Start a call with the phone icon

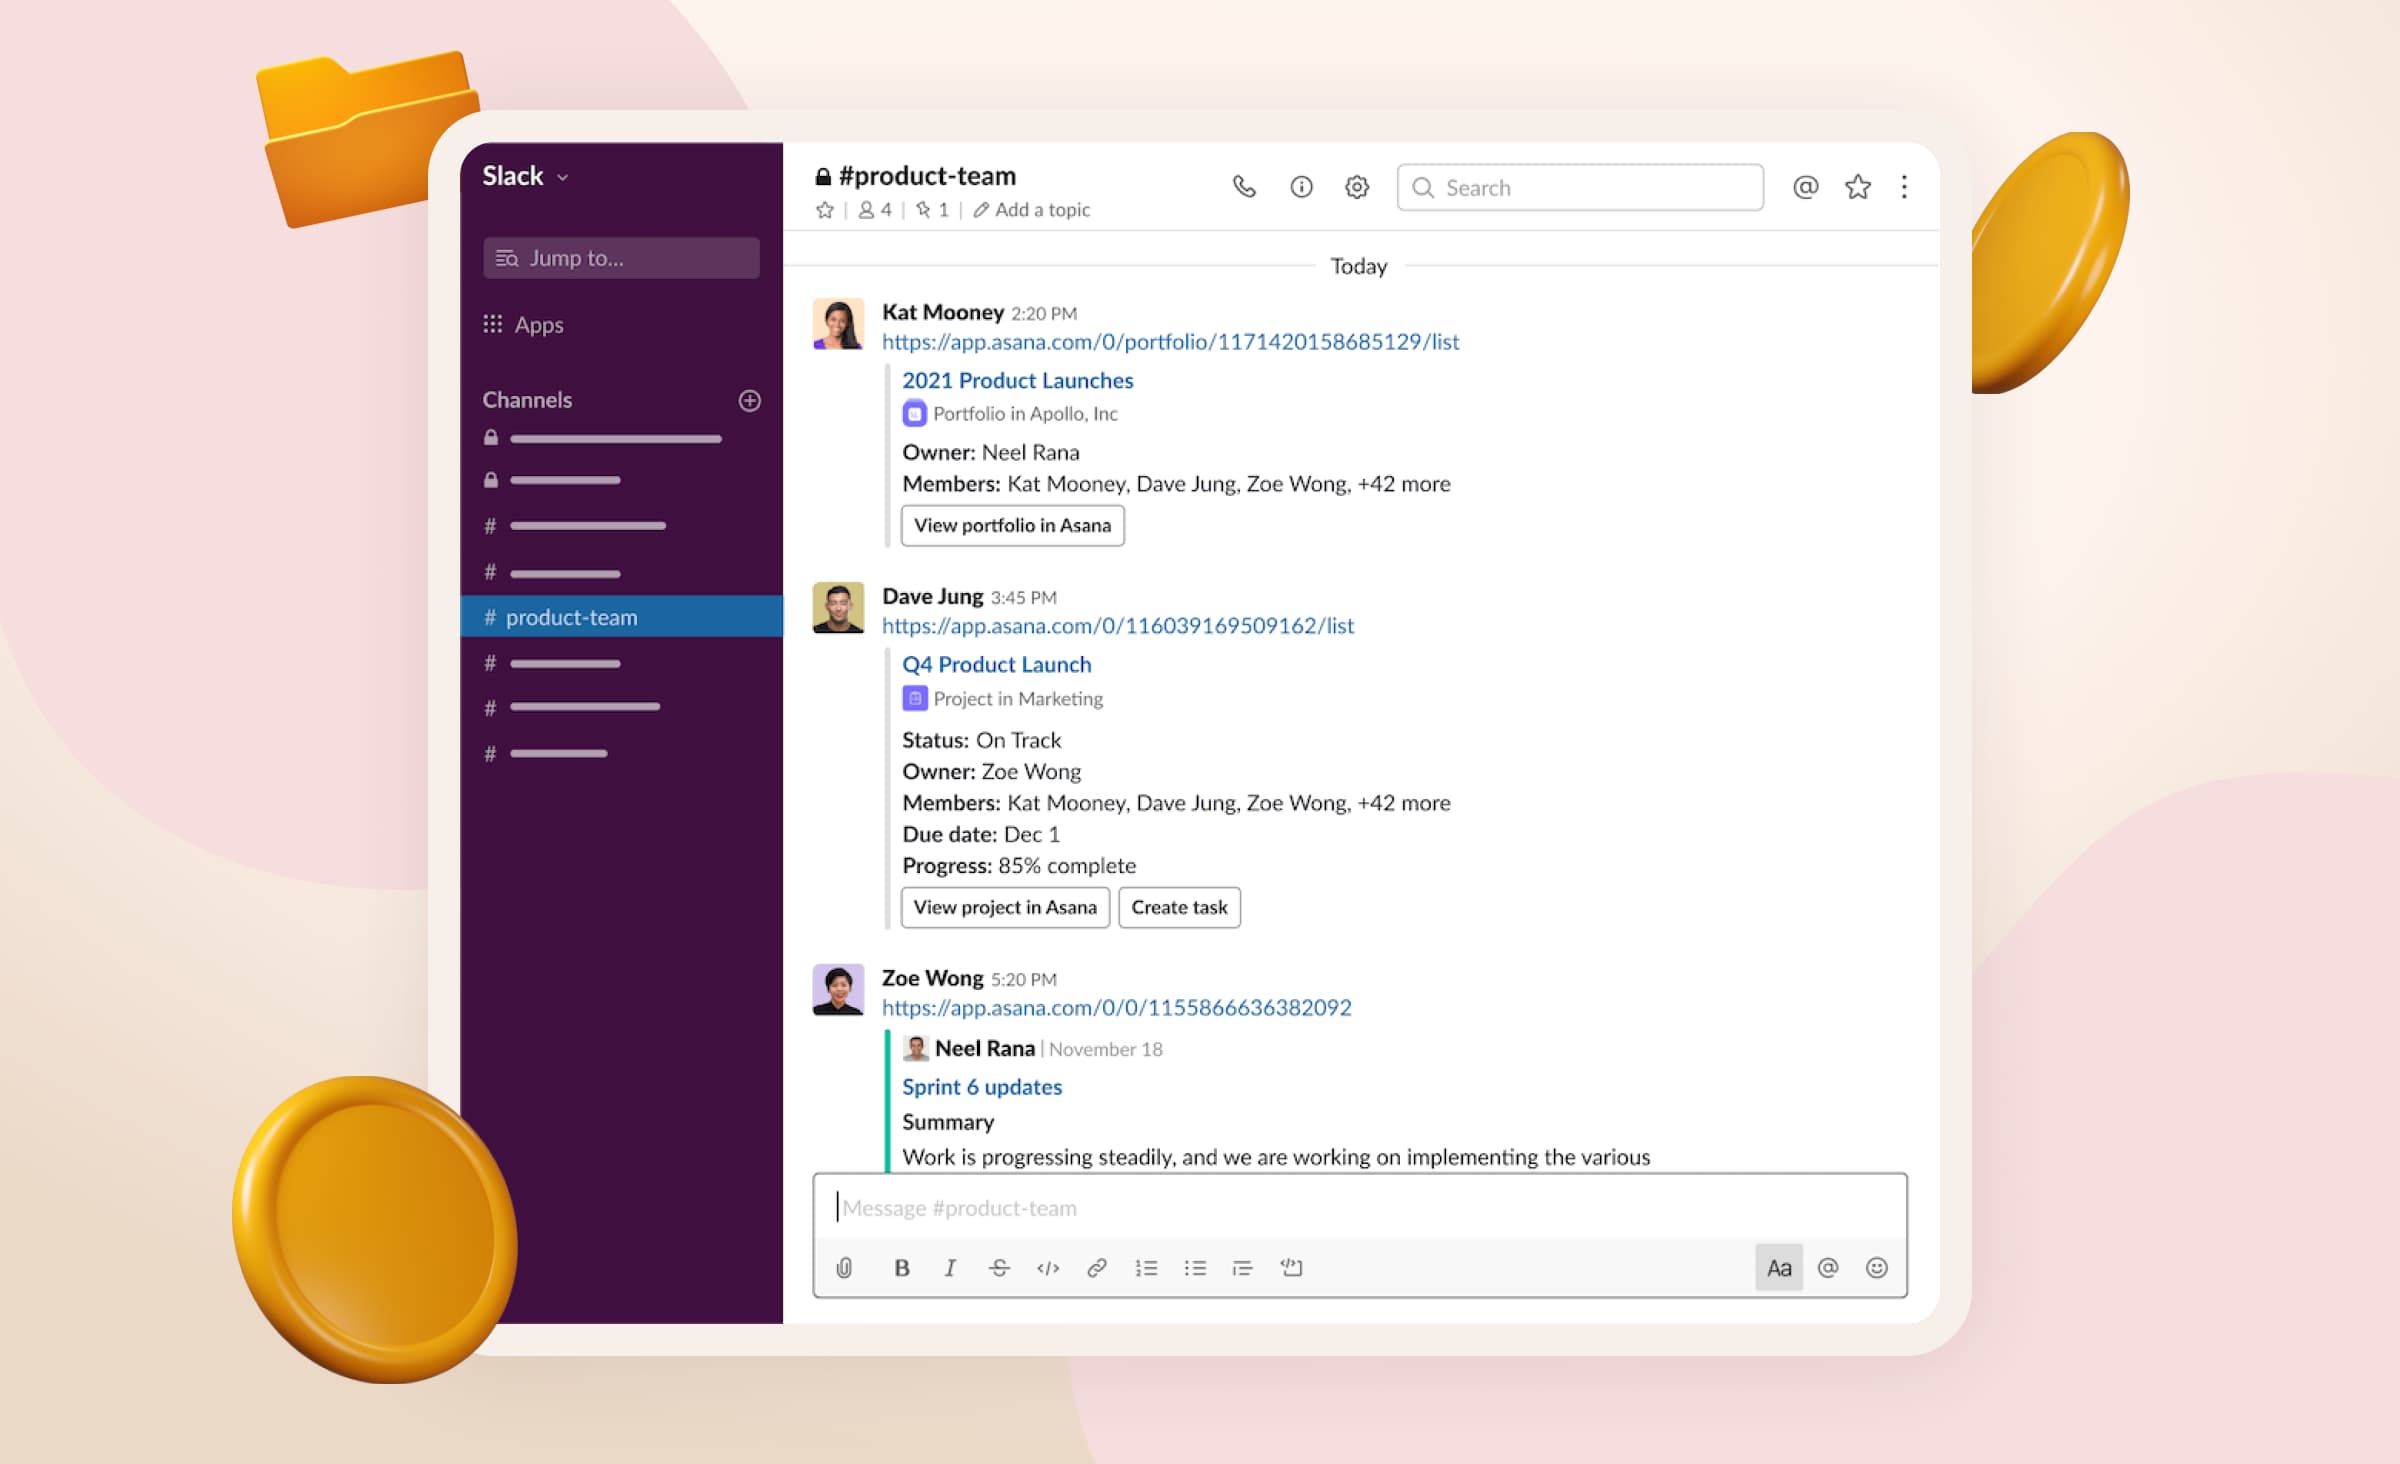[x=1244, y=187]
